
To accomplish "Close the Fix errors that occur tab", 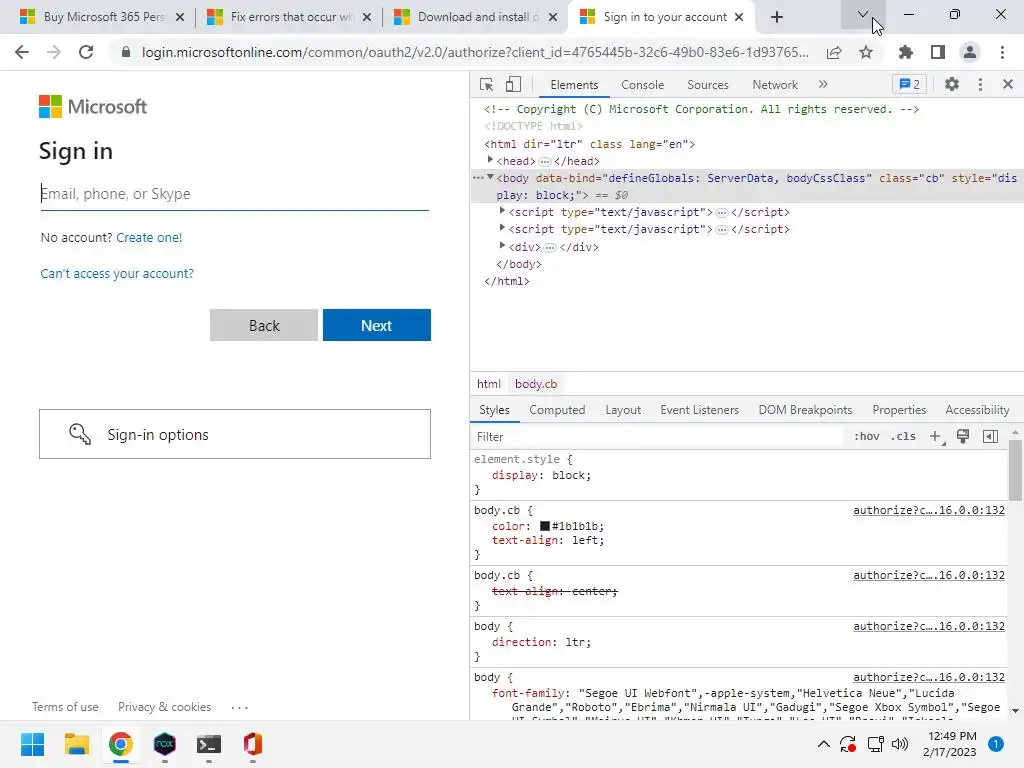I will pyautogui.click(x=367, y=17).
